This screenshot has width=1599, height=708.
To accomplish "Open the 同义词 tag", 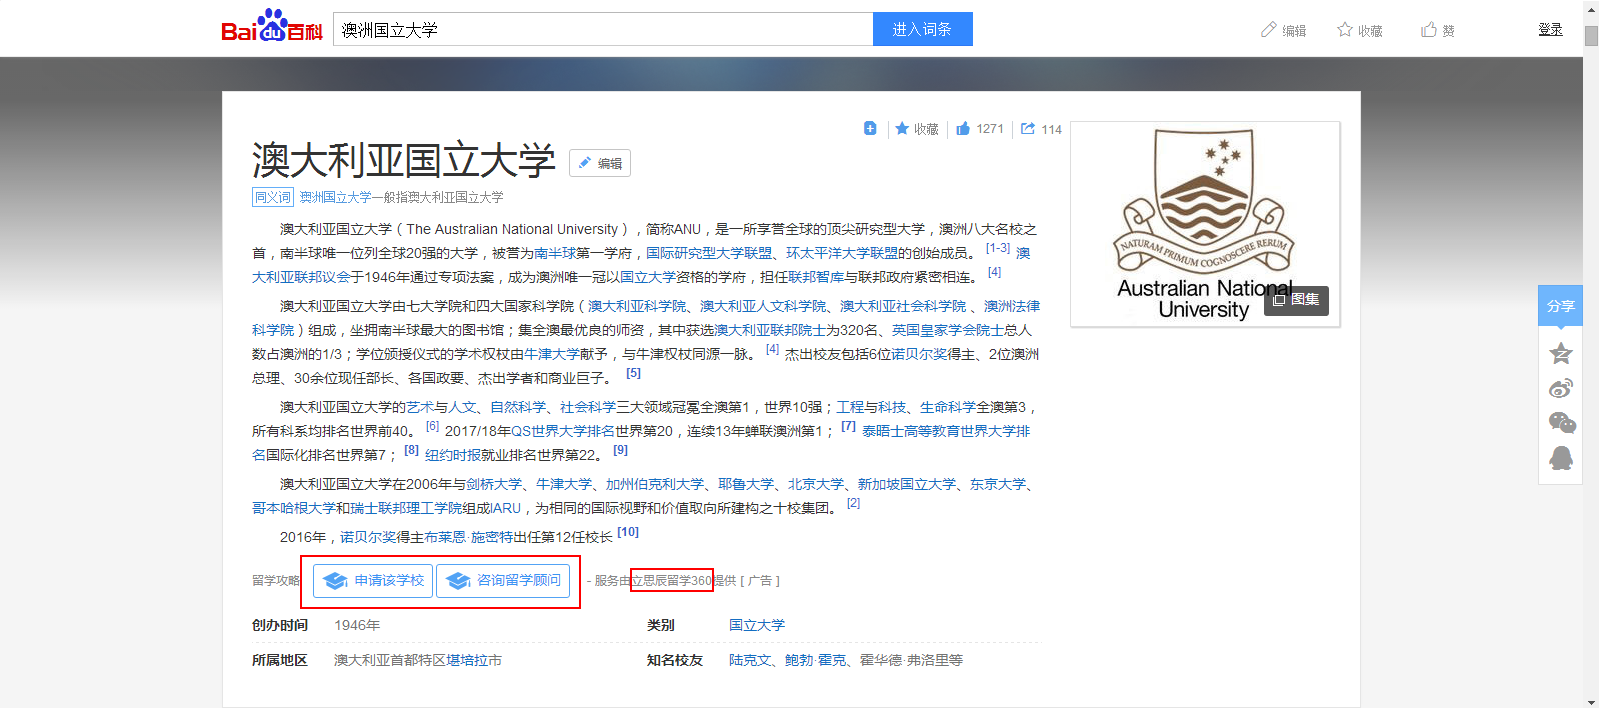I will [x=272, y=197].
